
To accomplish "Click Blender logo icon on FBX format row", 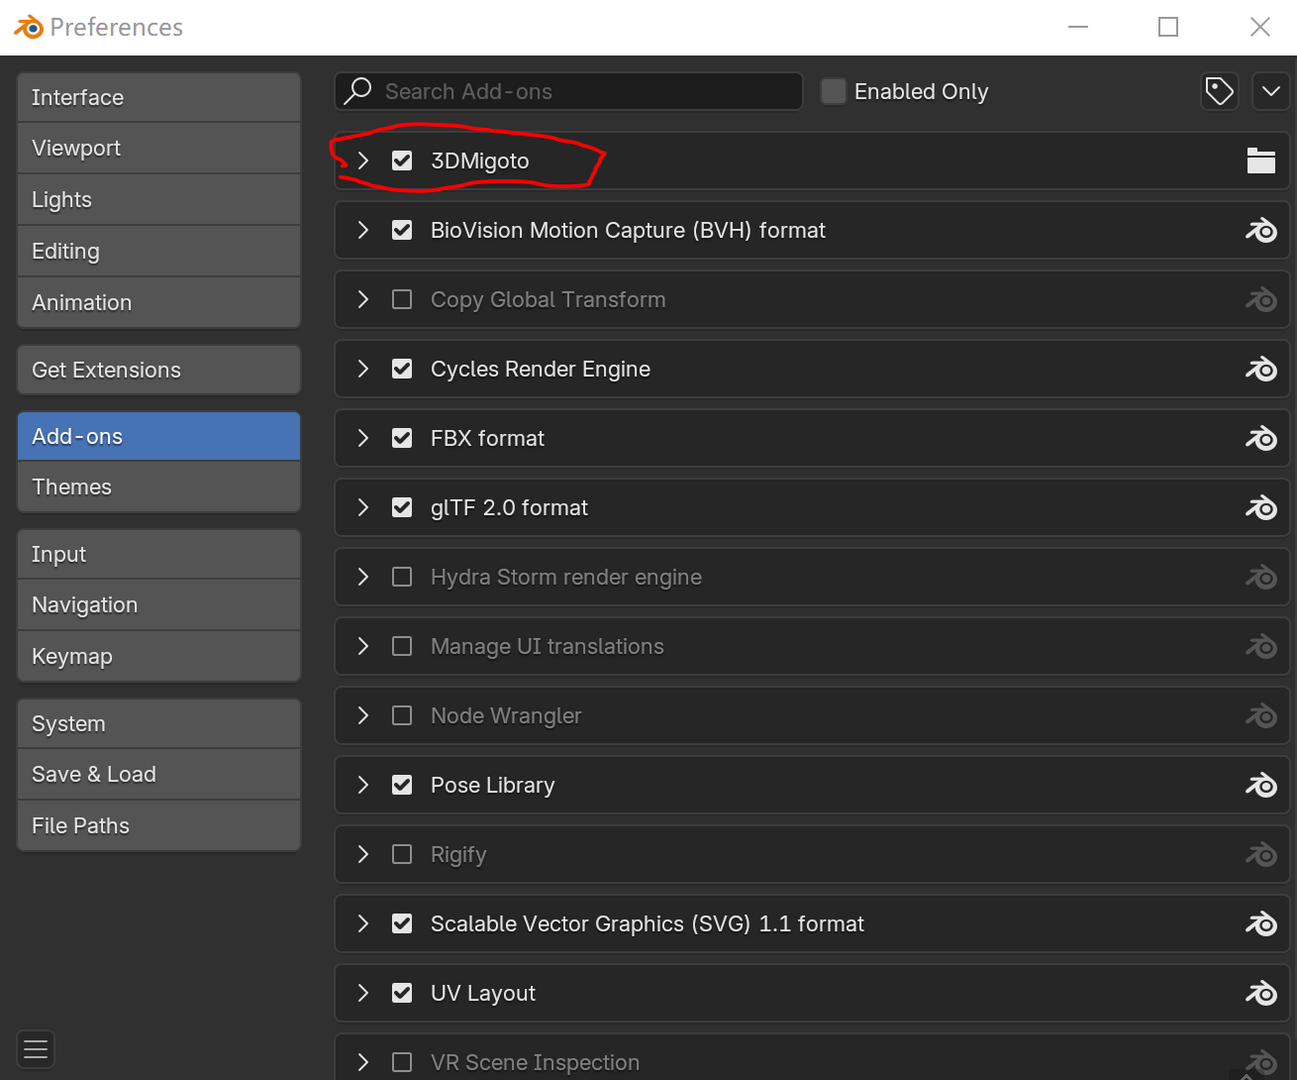I will pyautogui.click(x=1261, y=438).
